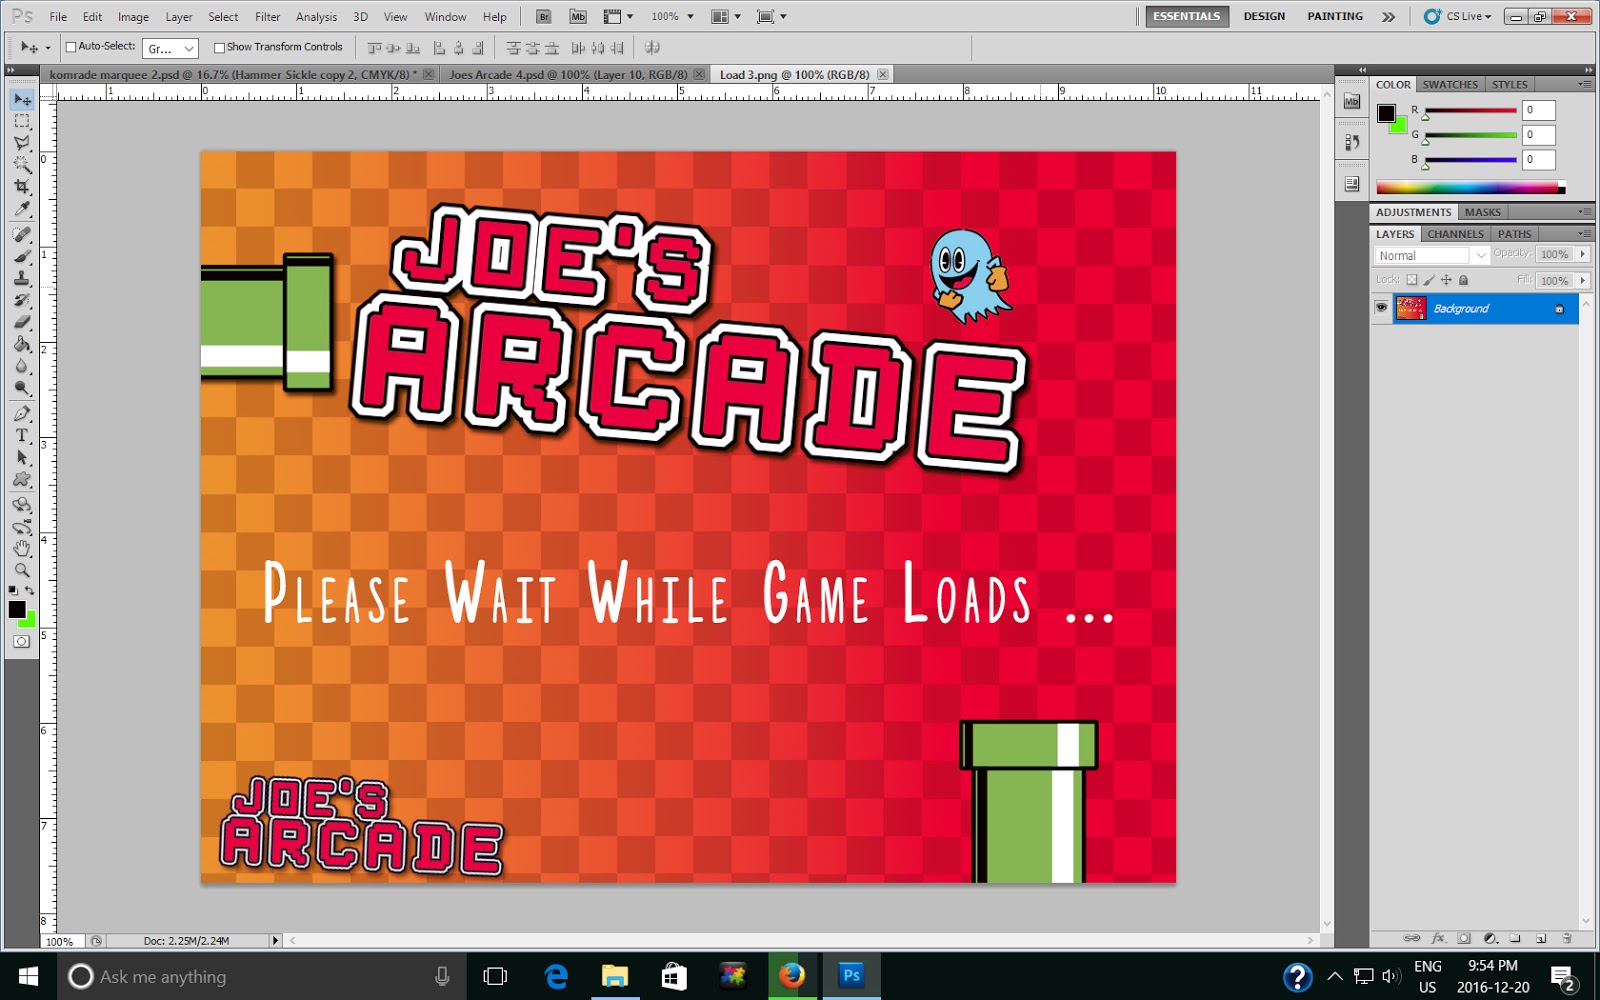Open the layer blend mode dropdown showing Normal
The width and height of the screenshot is (1600, 1000).
[x=1432, y=256]
